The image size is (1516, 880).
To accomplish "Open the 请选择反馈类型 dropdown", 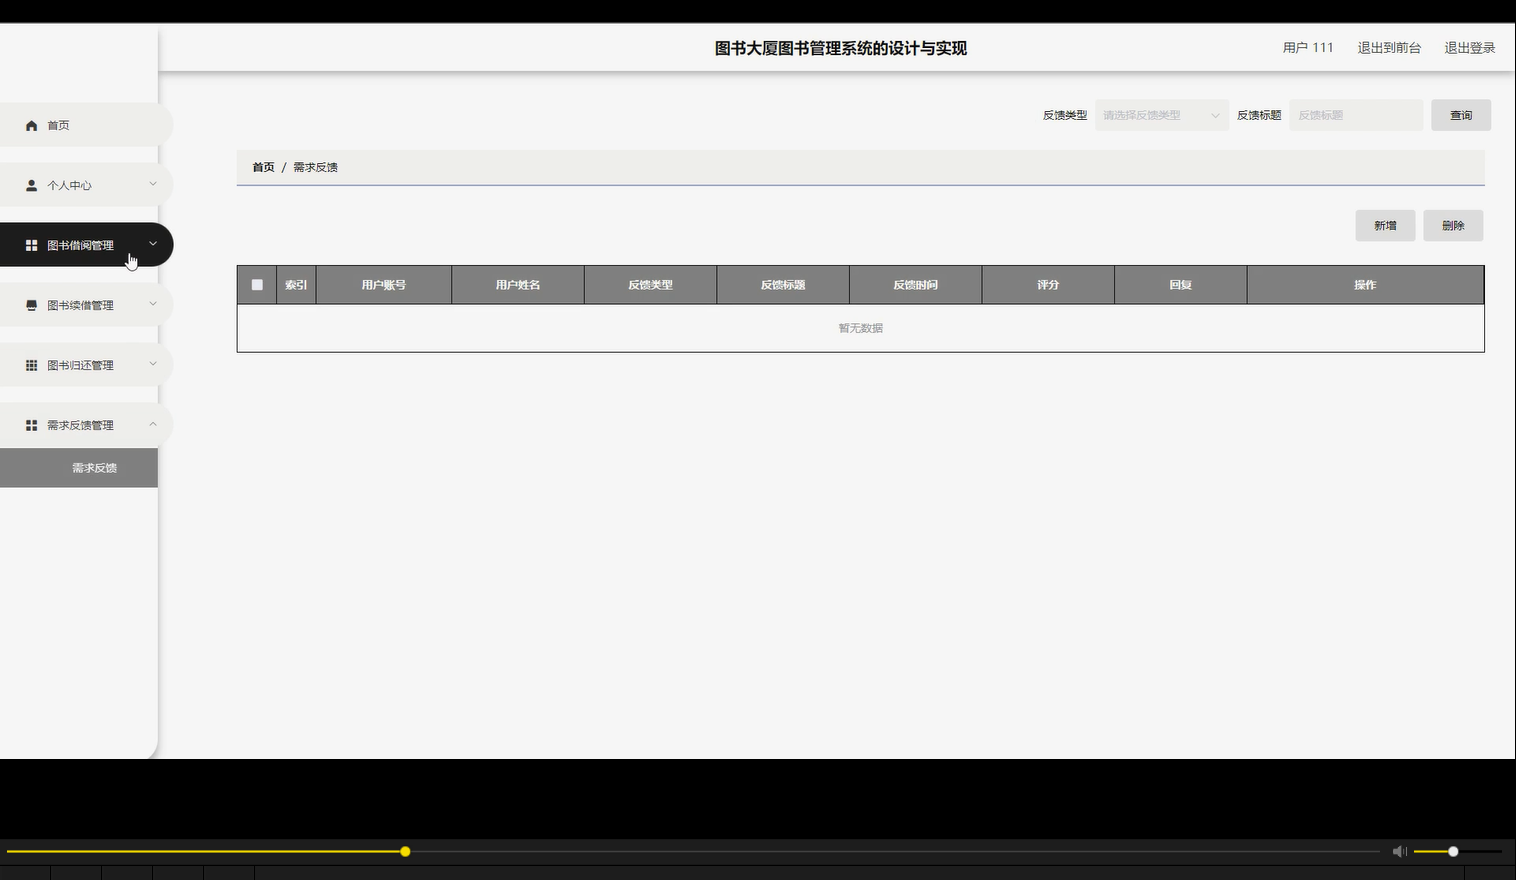I will coord(1161,114).
